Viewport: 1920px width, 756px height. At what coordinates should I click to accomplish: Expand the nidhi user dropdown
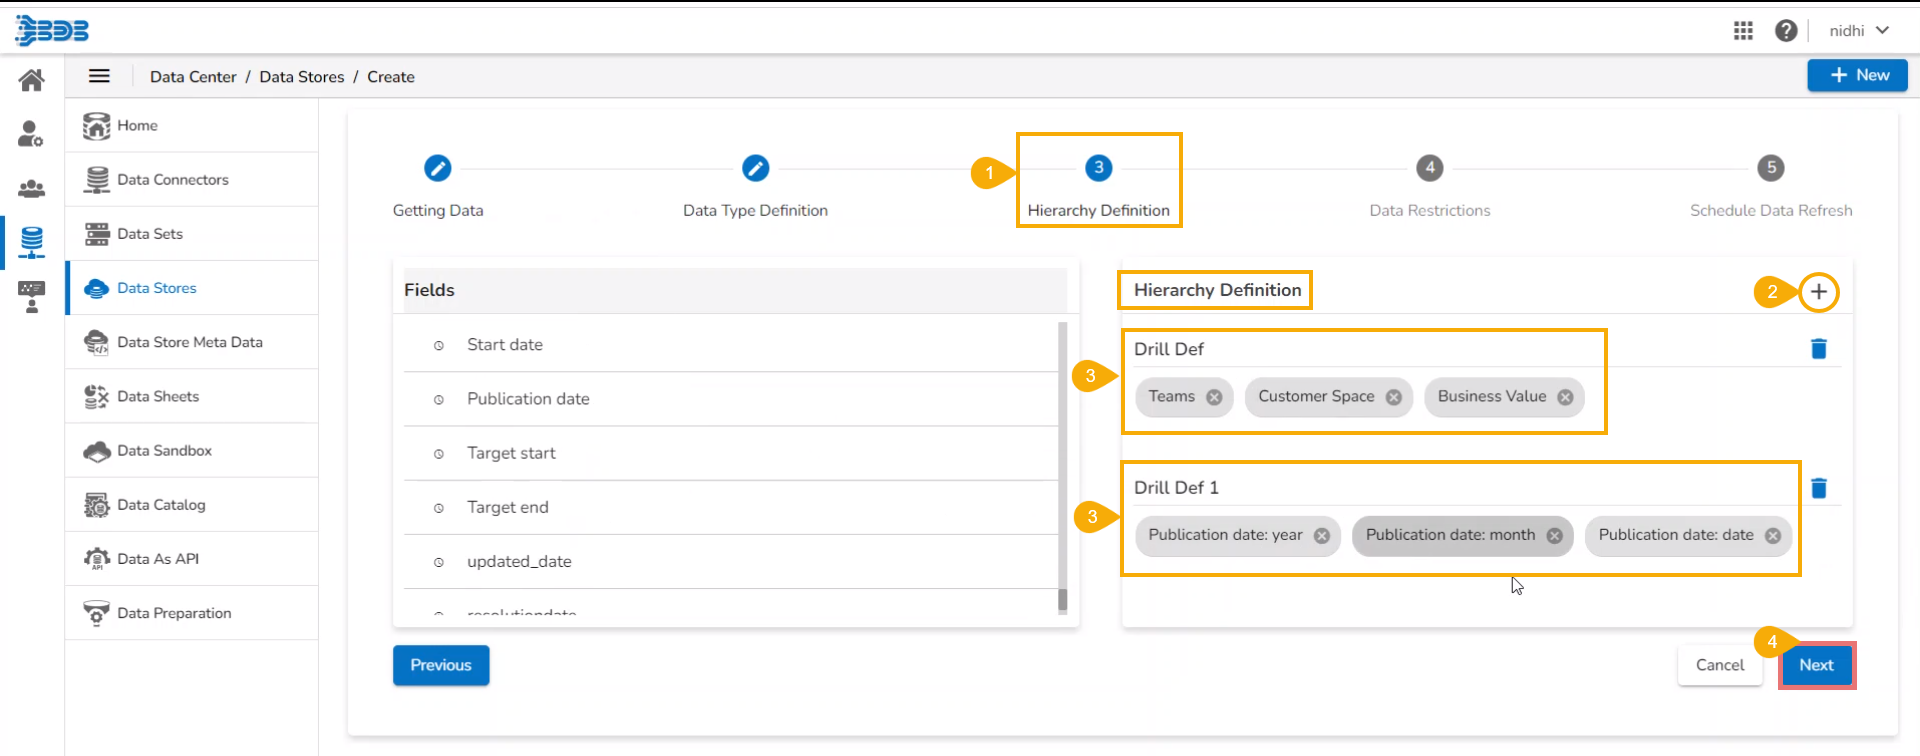pos(1859,31)
